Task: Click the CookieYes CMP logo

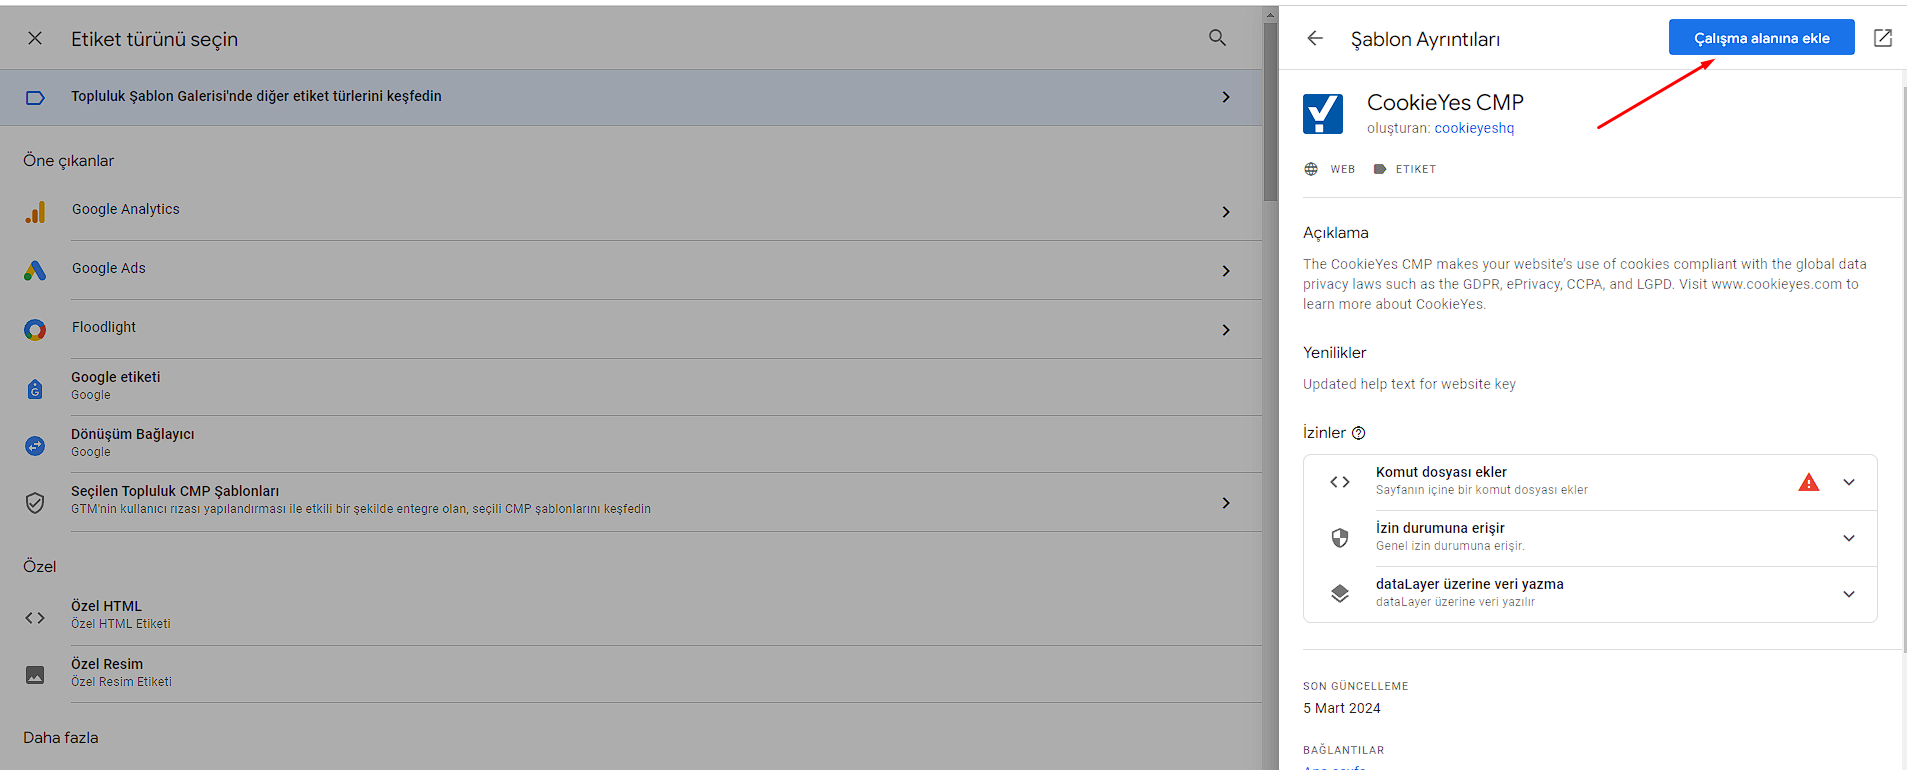Action: [x=1323, y=114]
